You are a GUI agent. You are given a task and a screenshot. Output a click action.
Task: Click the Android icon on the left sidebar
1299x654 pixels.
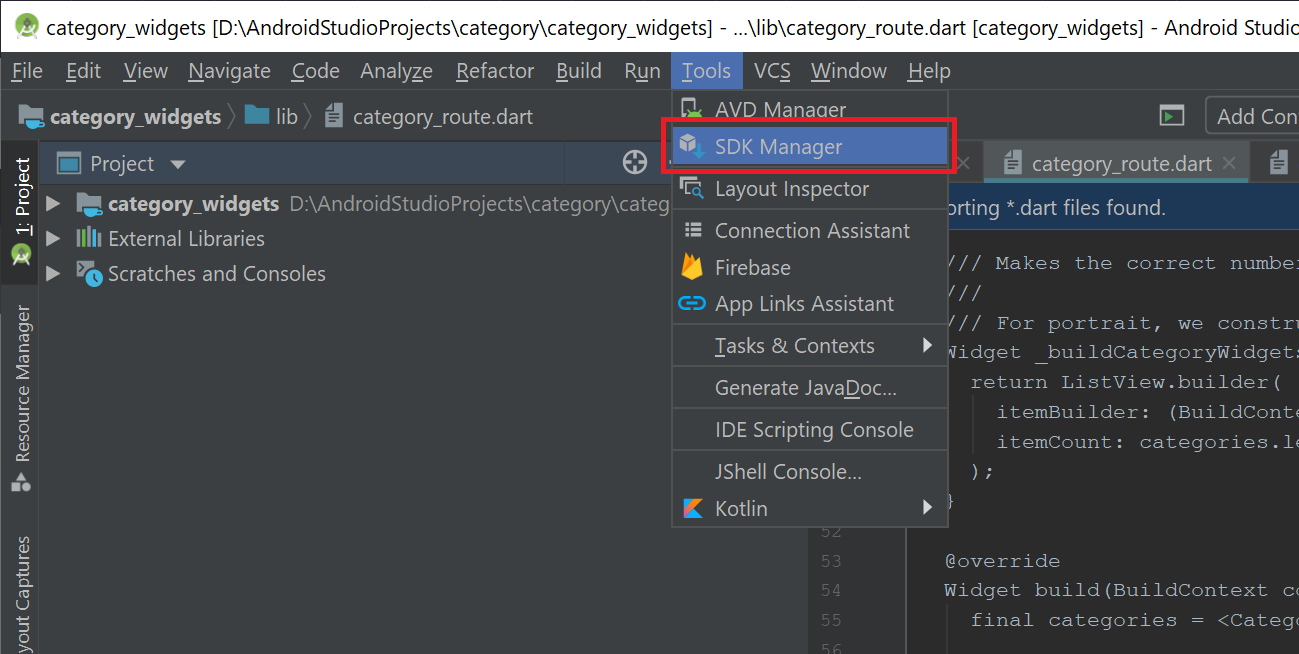[x=20, y=255]
